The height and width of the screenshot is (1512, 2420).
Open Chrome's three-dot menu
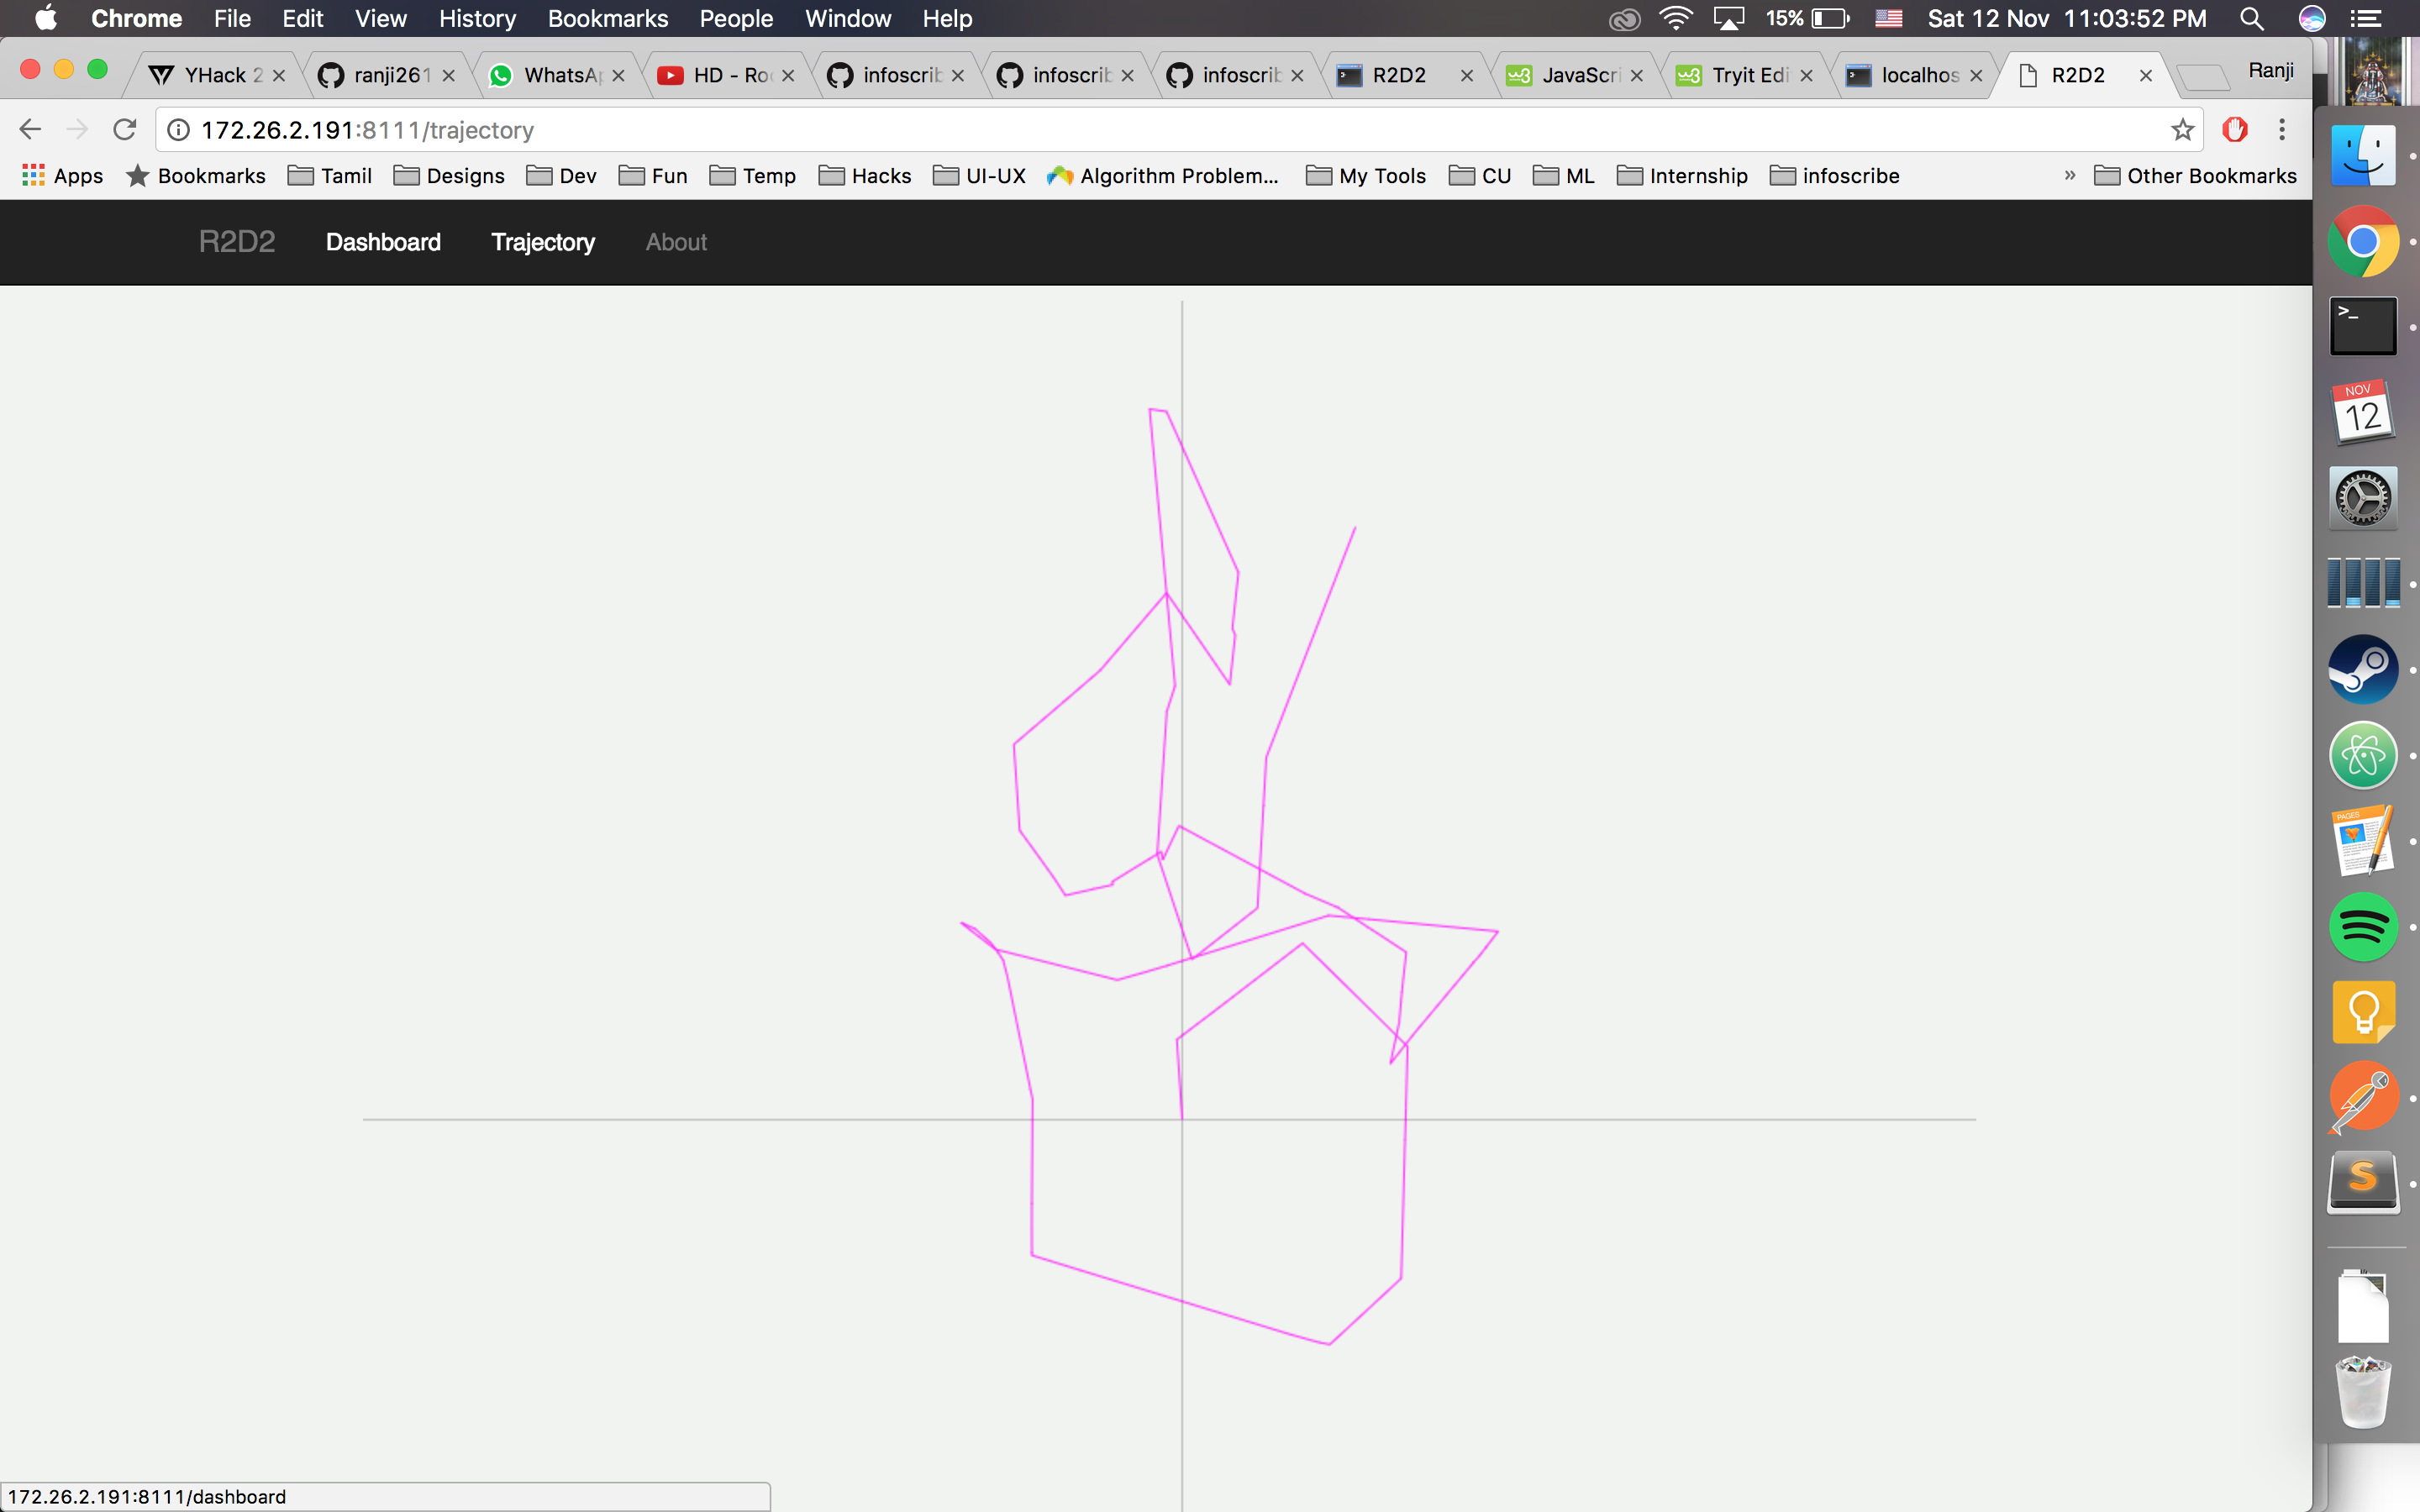click(2282, 130)
